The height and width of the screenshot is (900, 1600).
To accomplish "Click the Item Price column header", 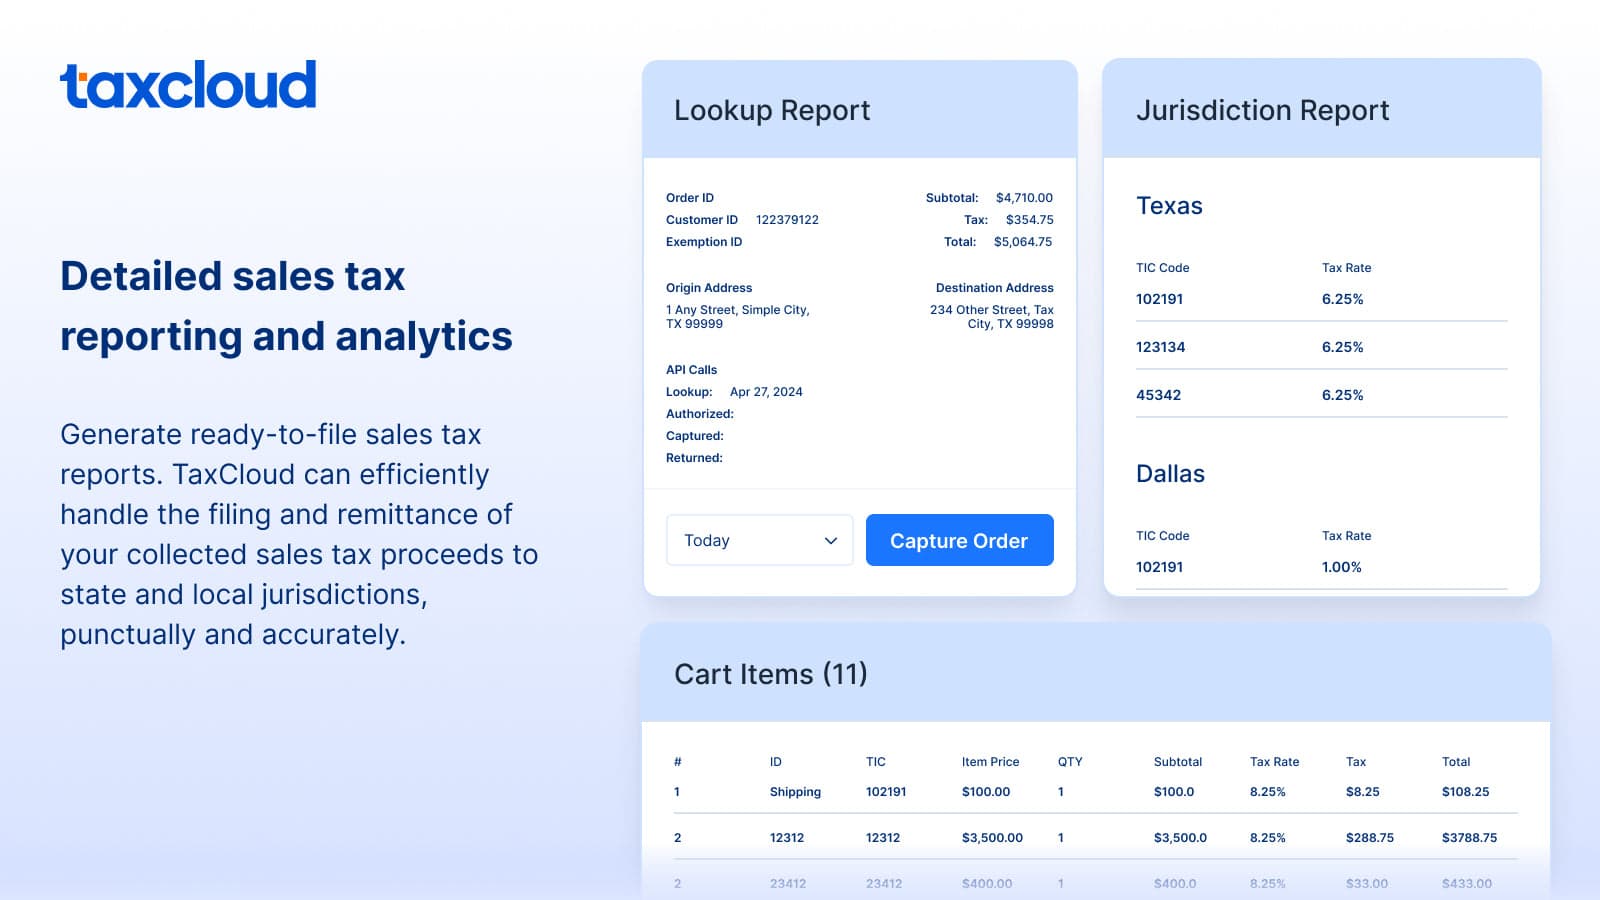I will pyautogui.click(x=990, y=762).
